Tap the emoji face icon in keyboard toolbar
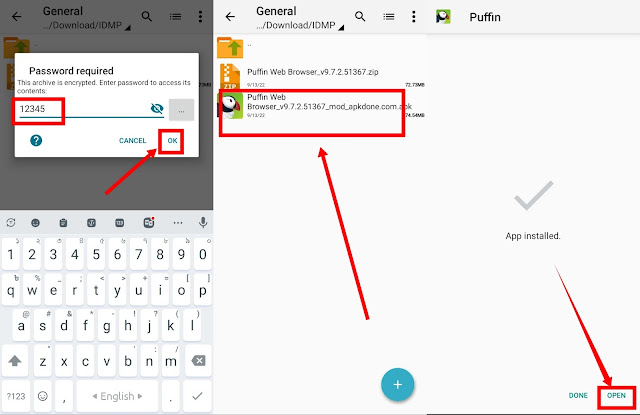 (36, 223)
